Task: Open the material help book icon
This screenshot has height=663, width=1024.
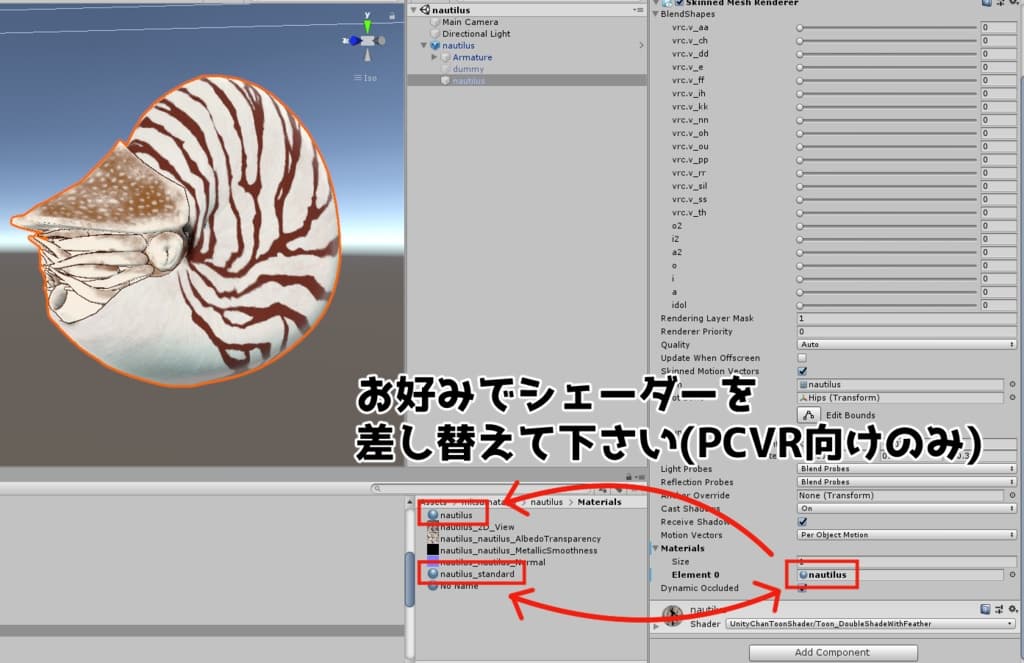Action: [x=985, y=609]
